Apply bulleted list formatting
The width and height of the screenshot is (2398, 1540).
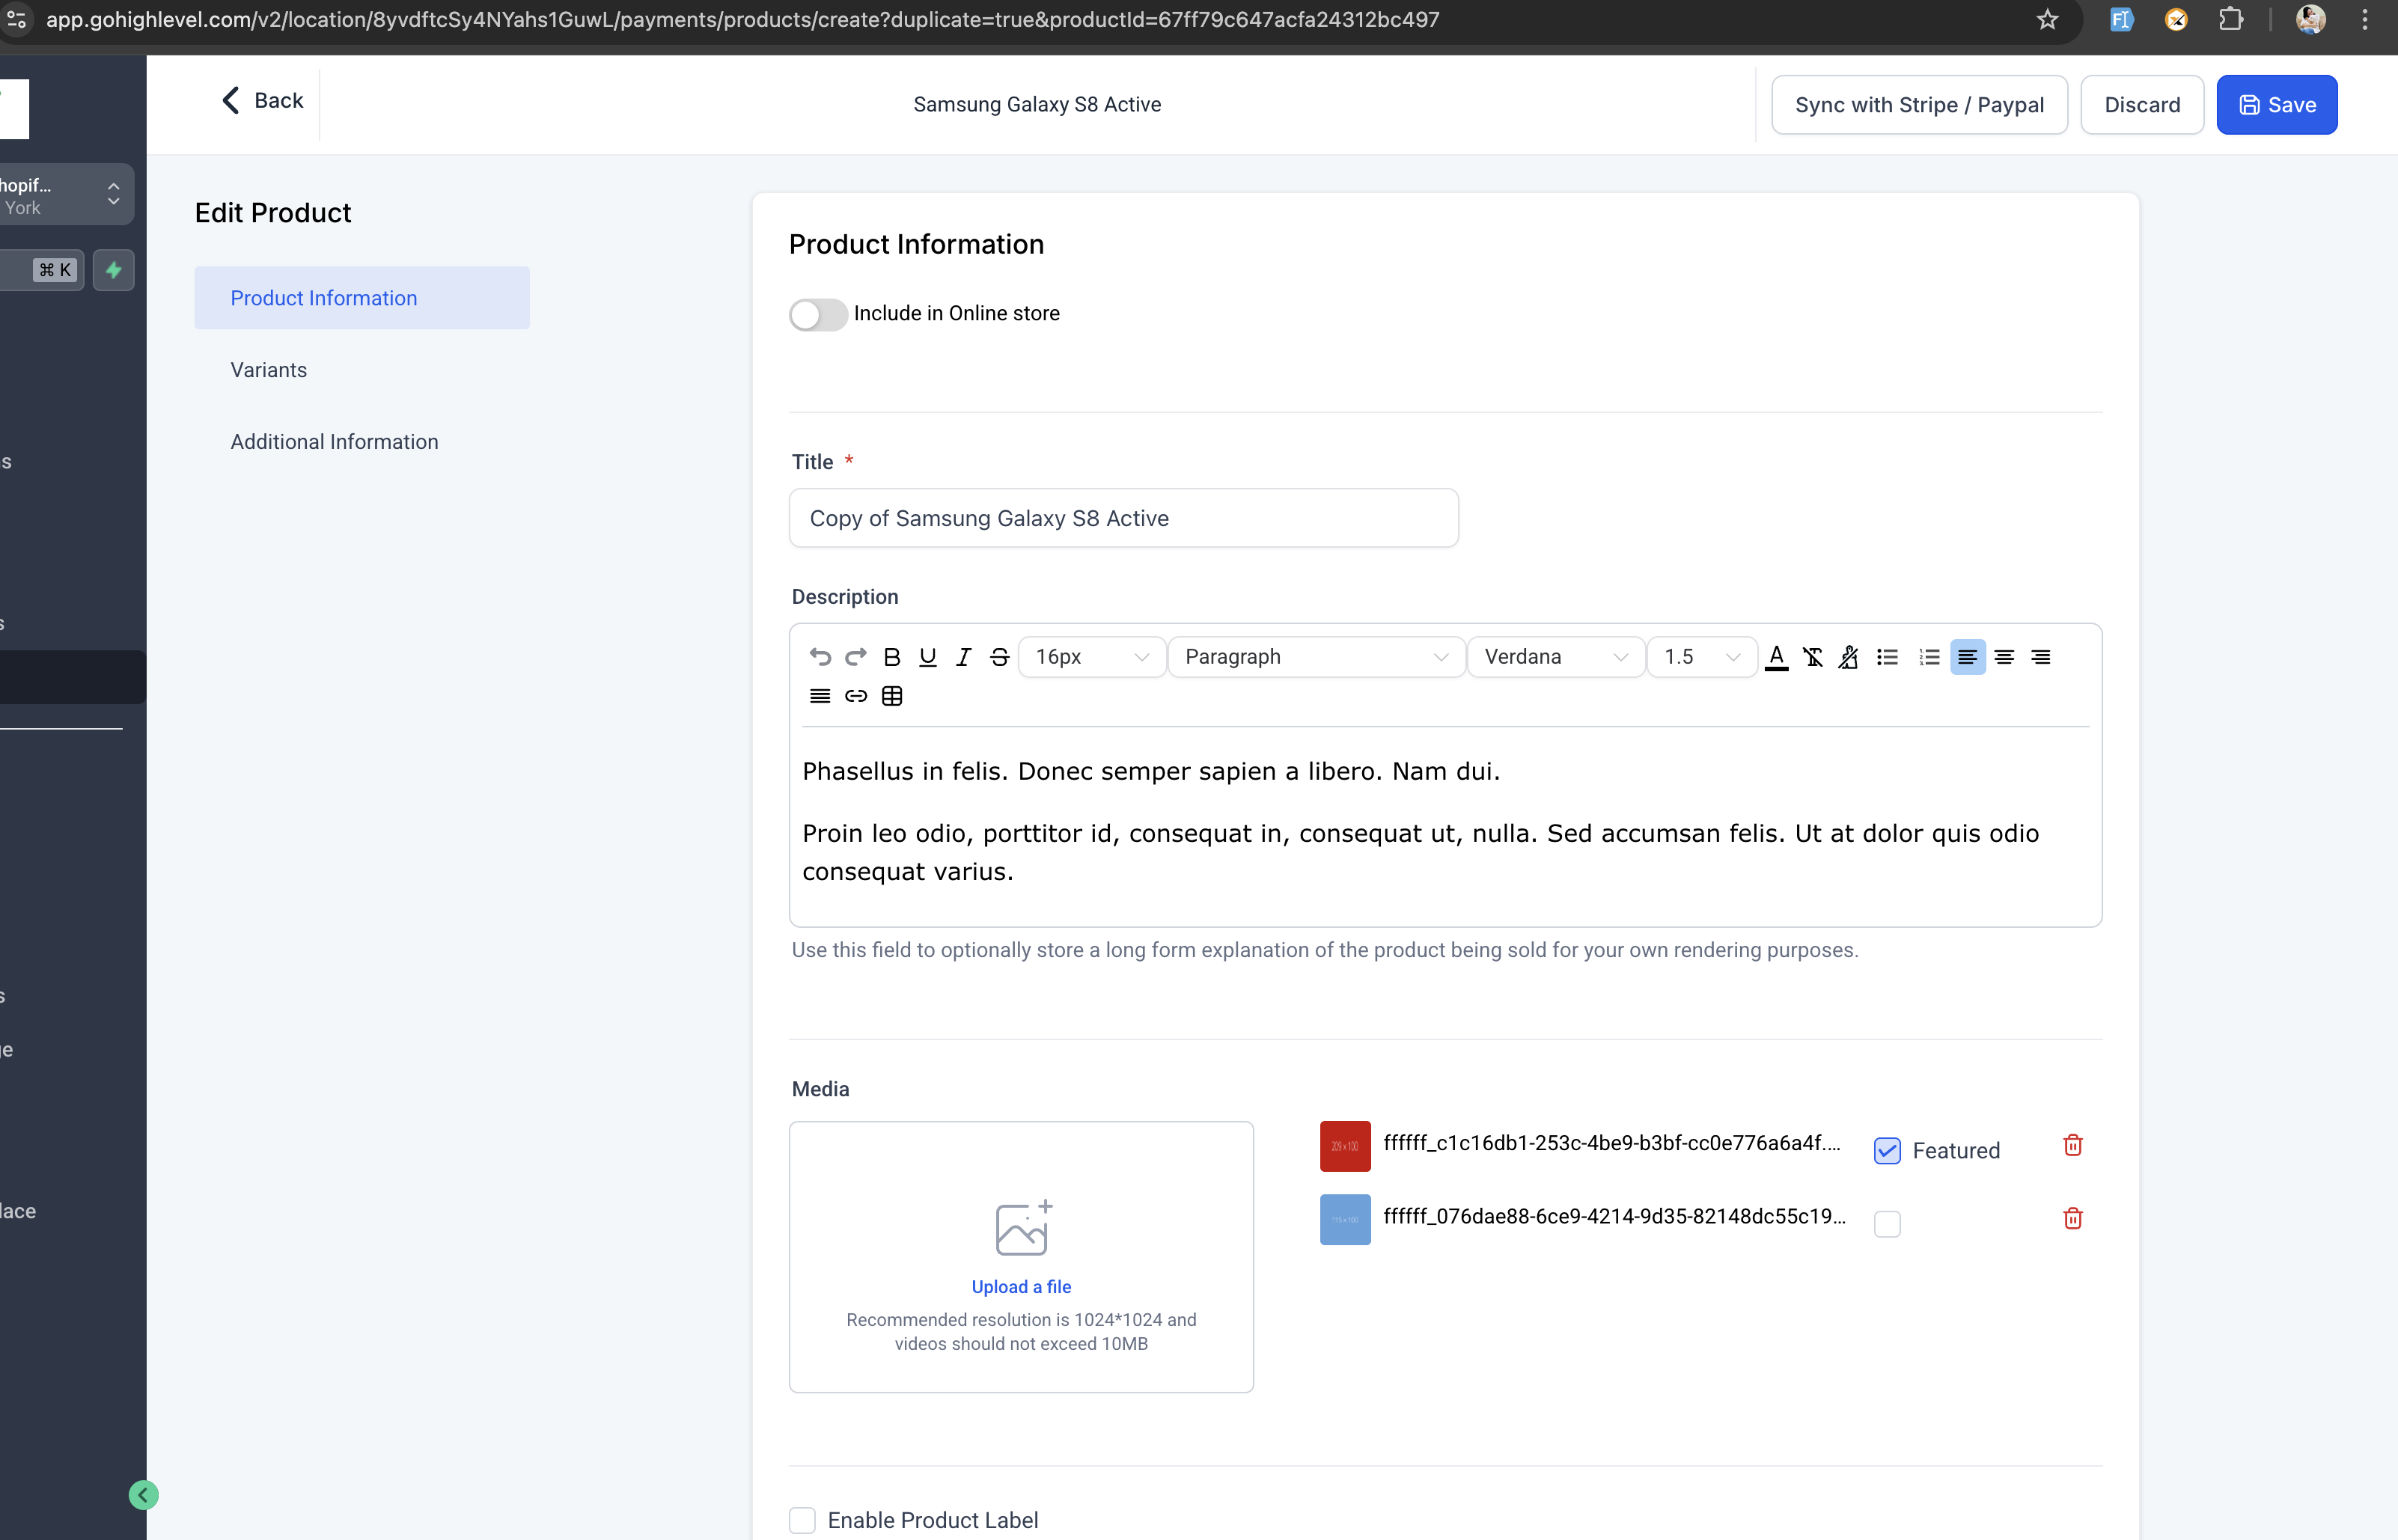tap(1887, 657)
